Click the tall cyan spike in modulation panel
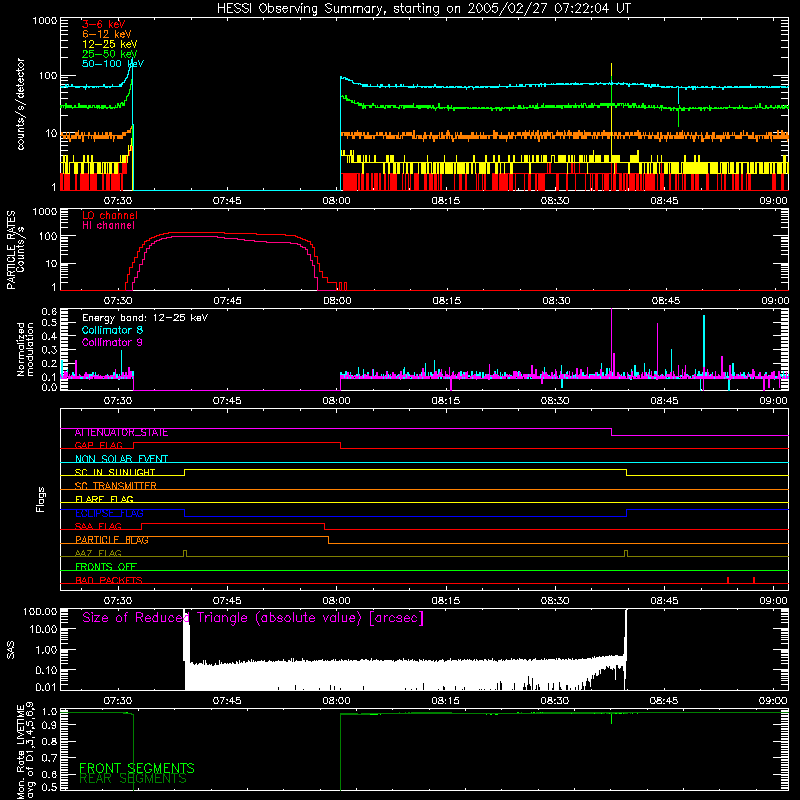The width and height of the screenshot is (800, 800). pos(704,346)
